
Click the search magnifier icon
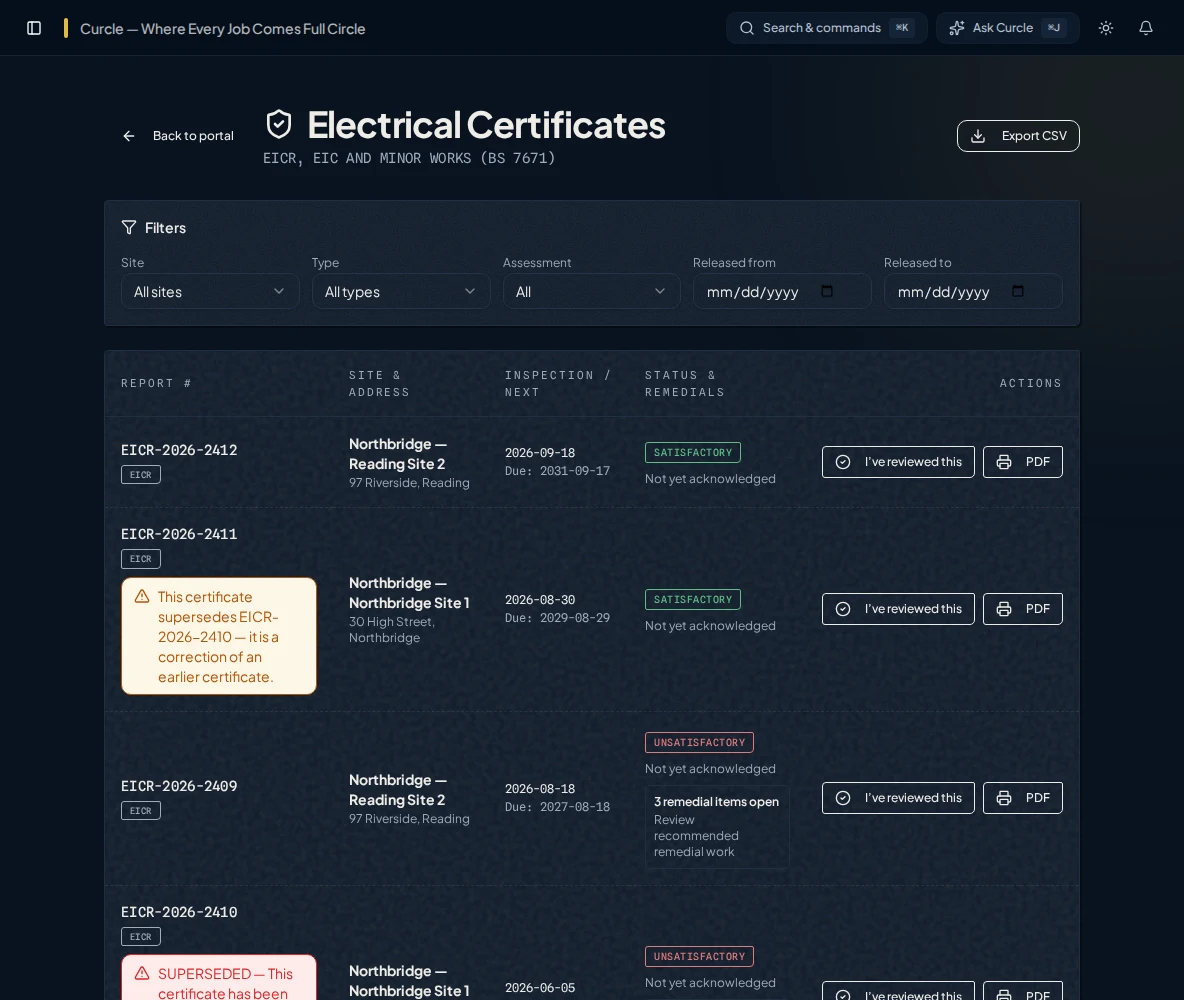pyautogui.click(x=747, y=28)
